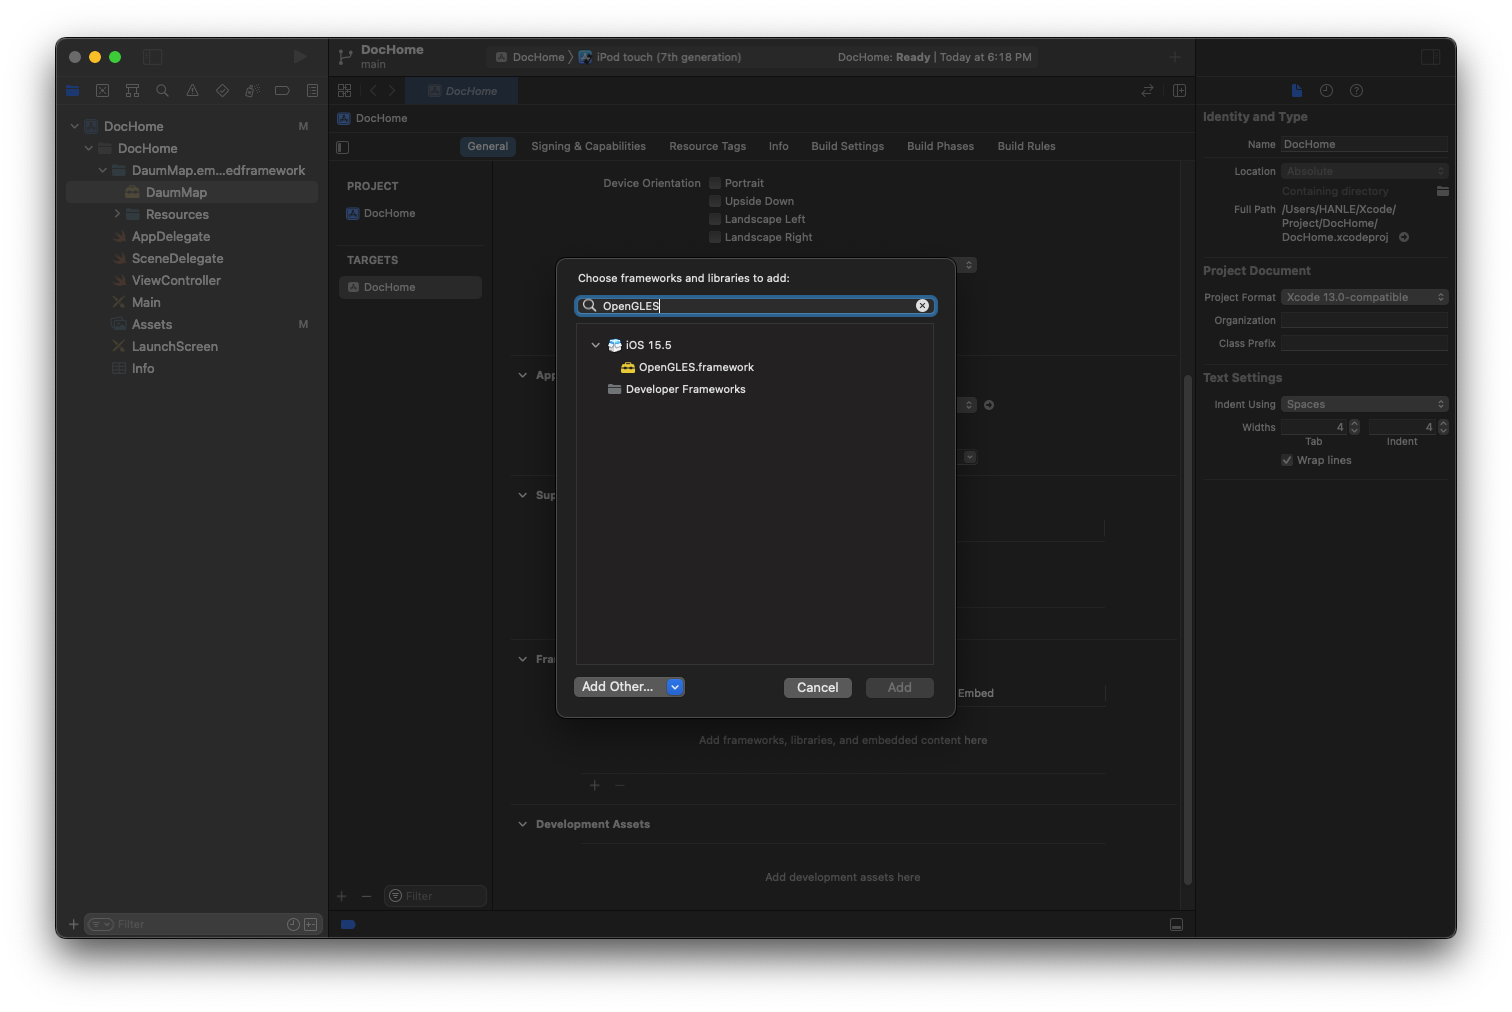1512x1012 pixels.
Task: Open the Symbol navigator
Action: 132,91
